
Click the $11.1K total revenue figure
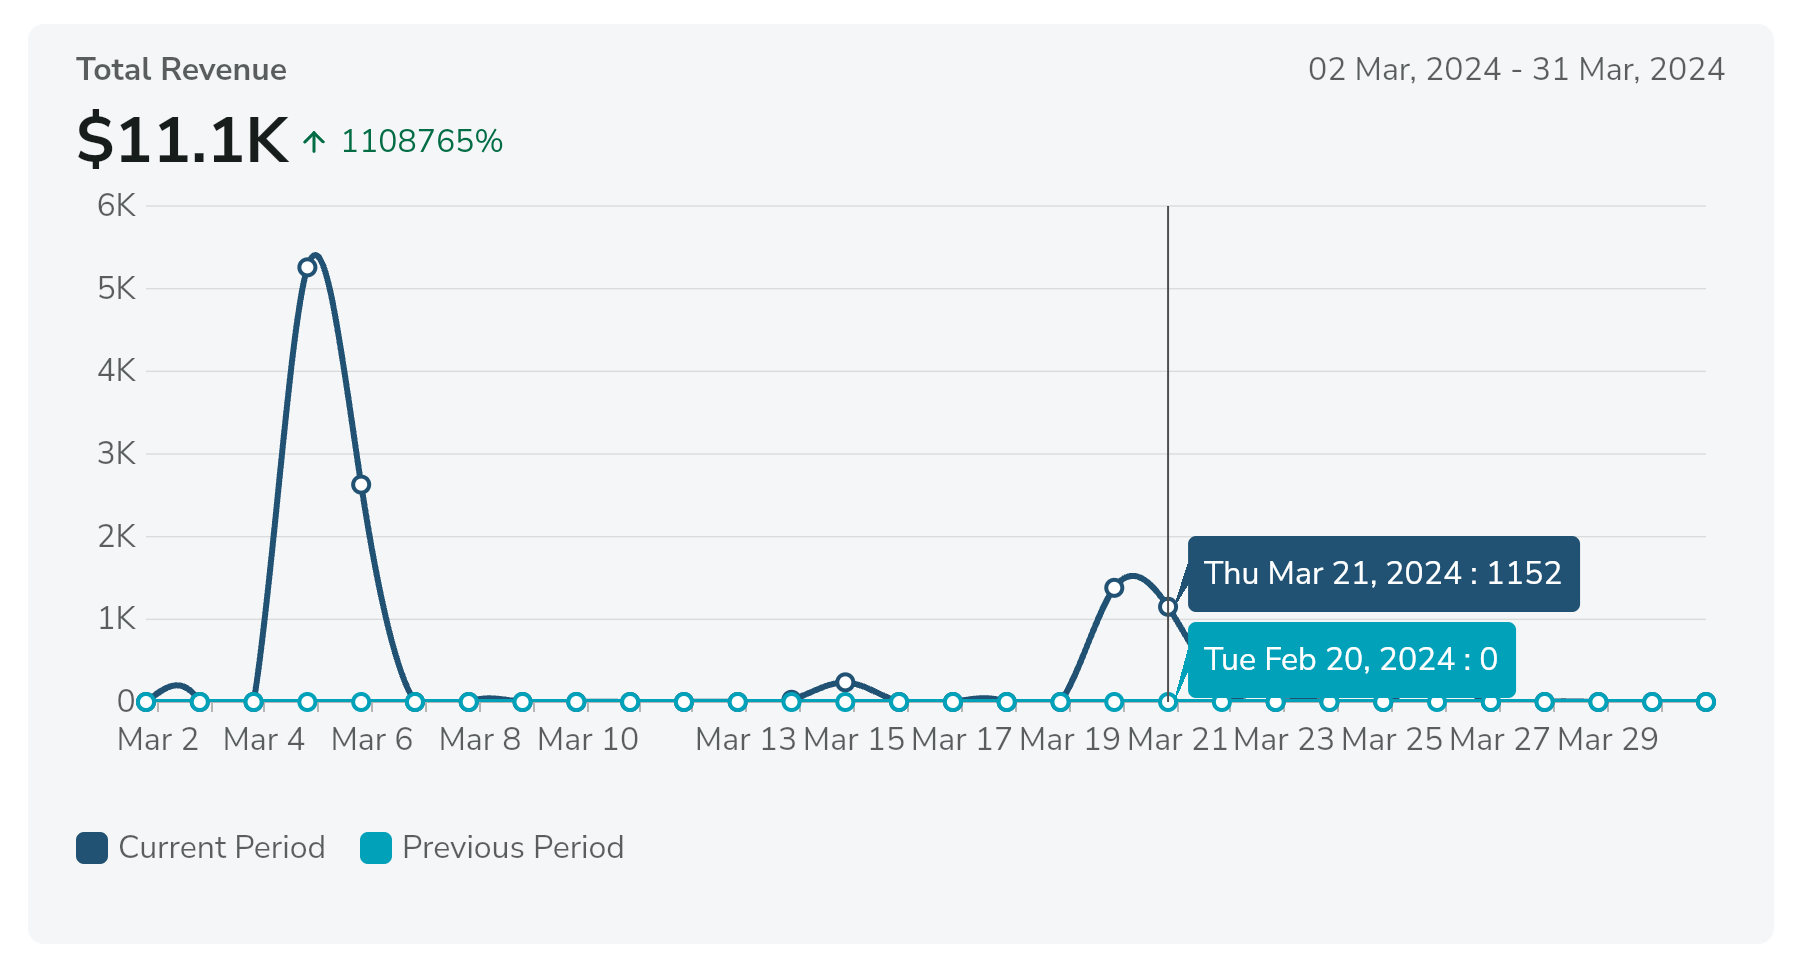pyautogui.click(x=182, y=140)
